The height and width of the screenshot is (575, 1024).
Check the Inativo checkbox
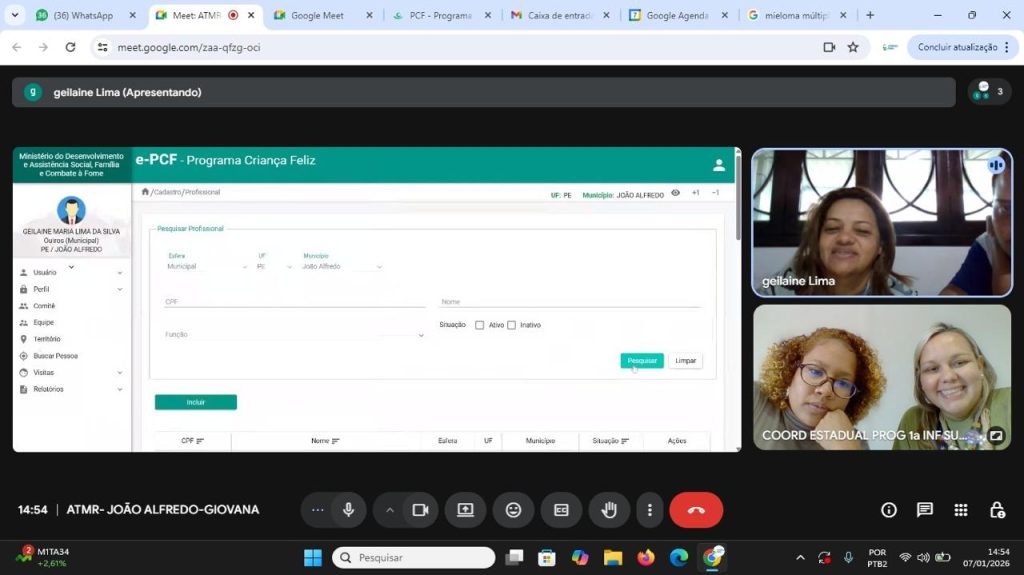point(511,325)
